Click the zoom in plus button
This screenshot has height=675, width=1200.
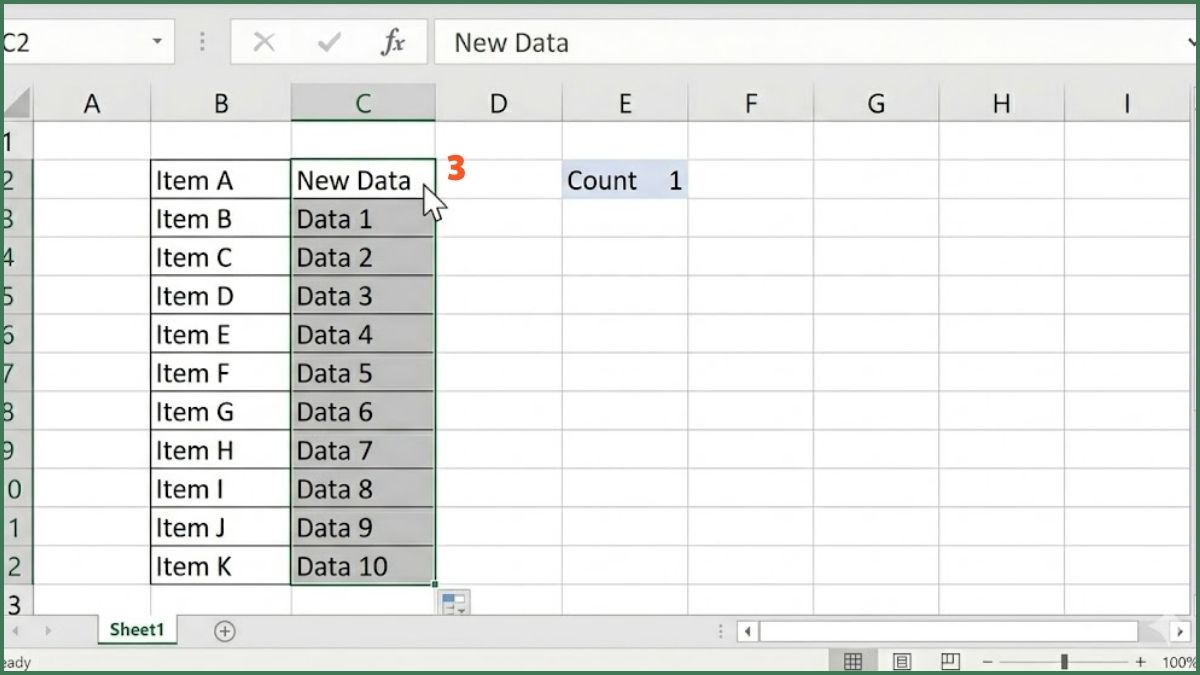click(x=1140, y=662)
